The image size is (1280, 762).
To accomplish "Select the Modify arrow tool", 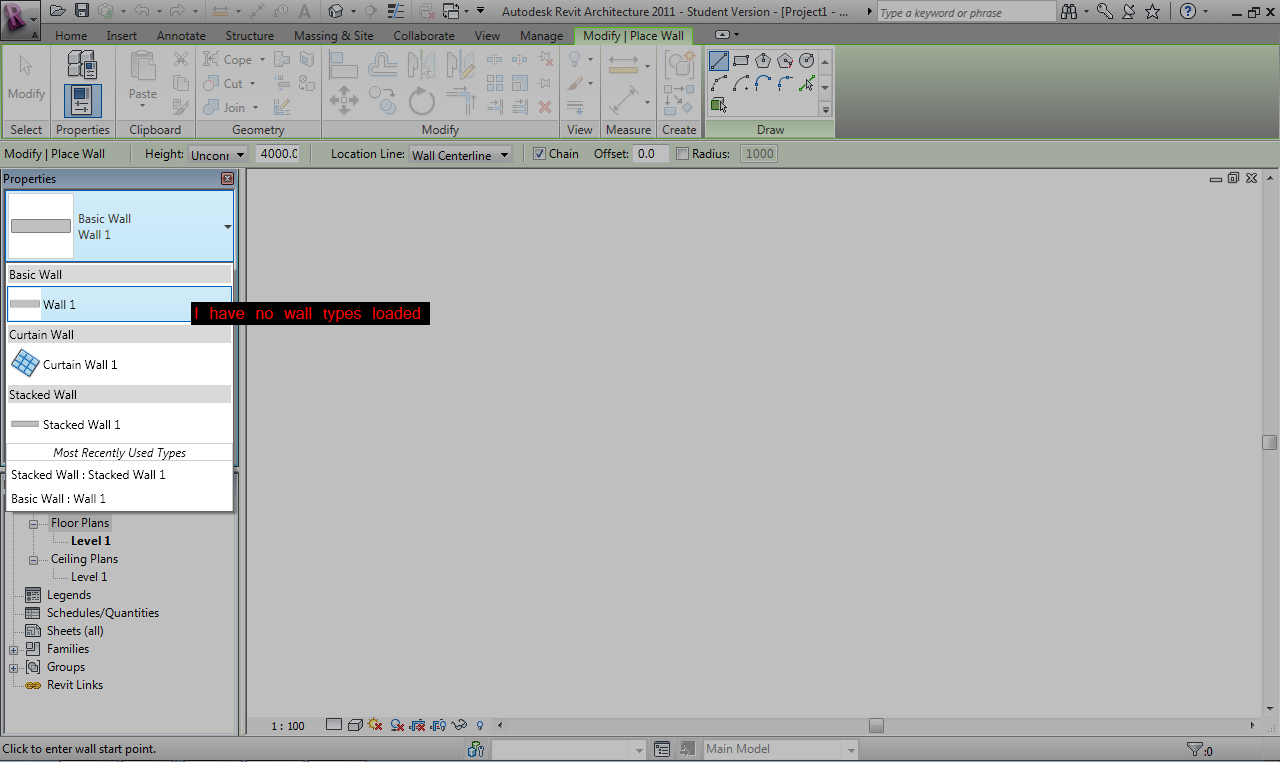I will pos(26,78).
